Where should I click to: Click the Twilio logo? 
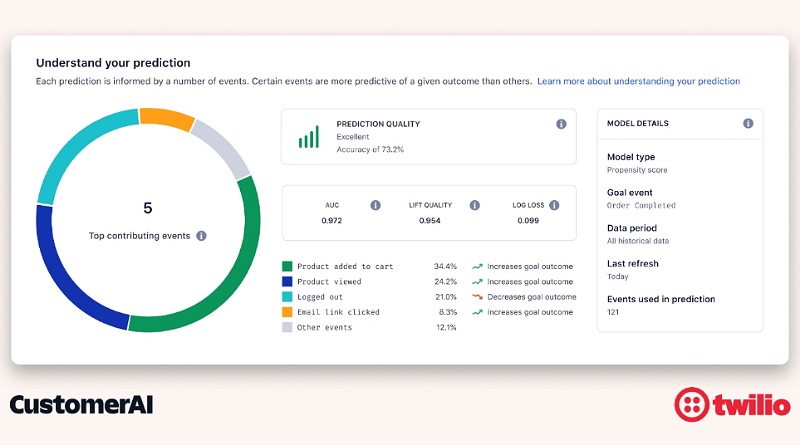pos(732,405)
